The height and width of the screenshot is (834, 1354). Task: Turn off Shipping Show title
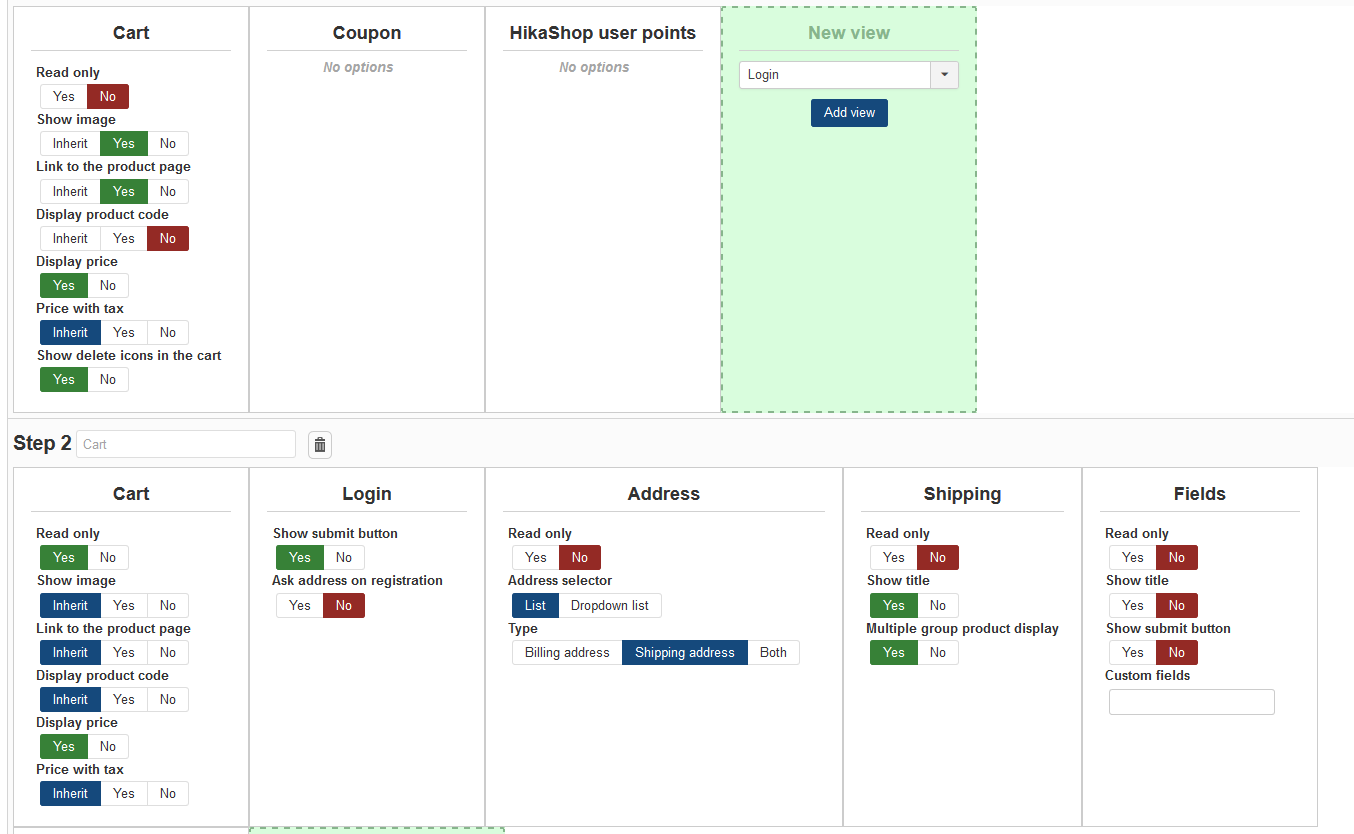[938, 606]
